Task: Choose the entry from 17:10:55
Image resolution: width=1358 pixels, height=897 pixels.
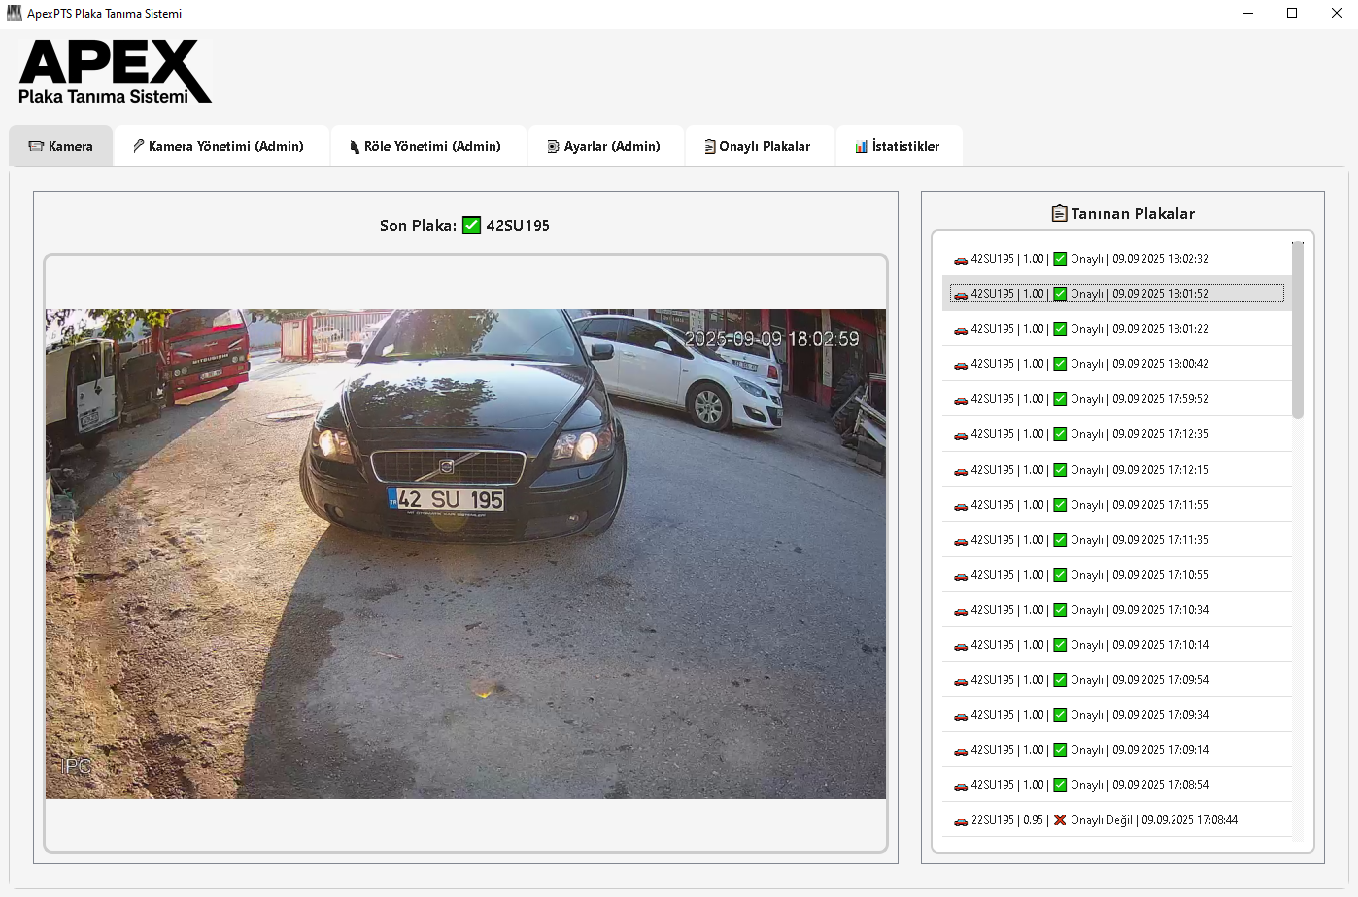Action: tap(1116, 574)
